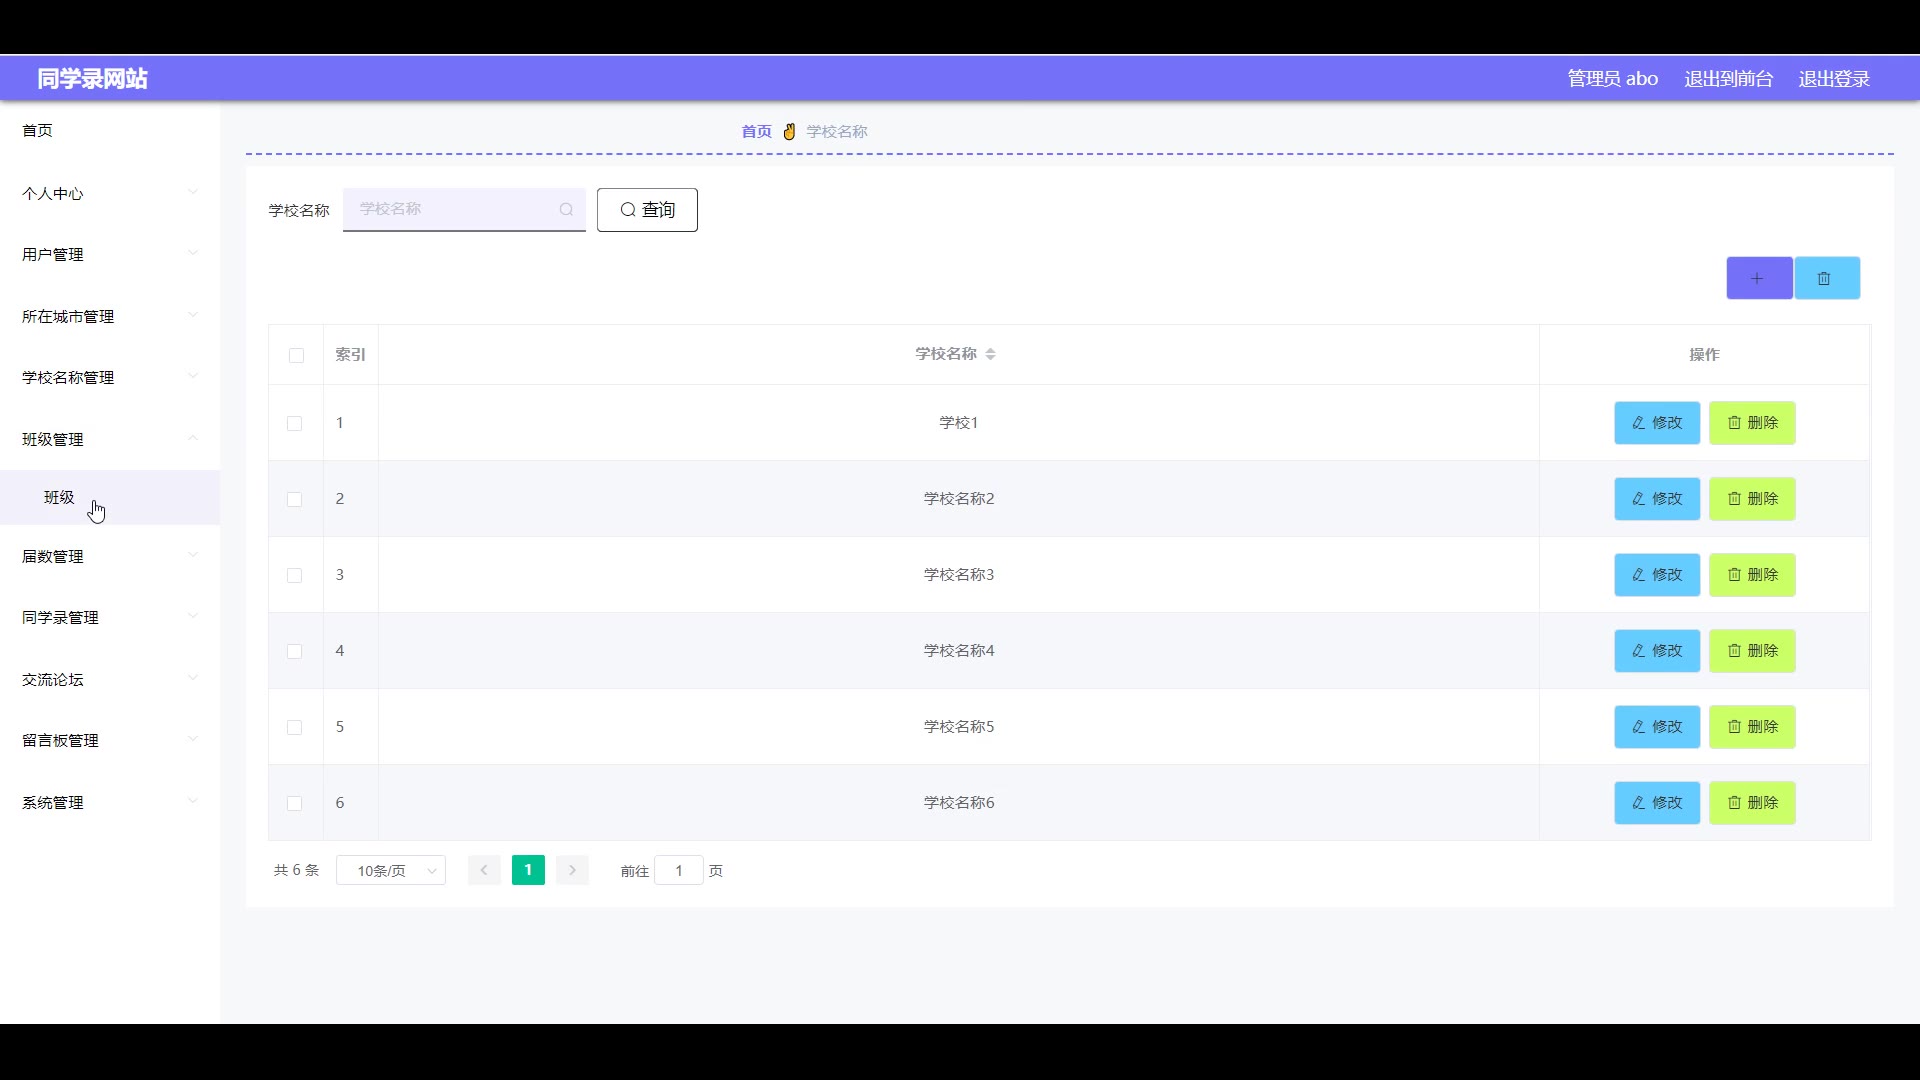Go to previous page arrow
The height and width of the screenshot is (1080, 1920).
(x=484, y=870)
